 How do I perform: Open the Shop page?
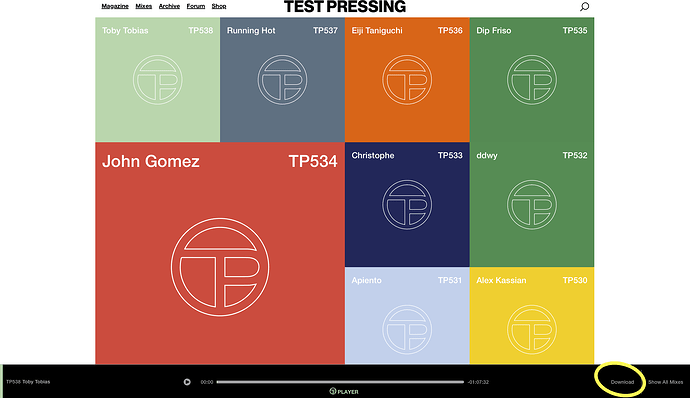click(x=219, y=6)
